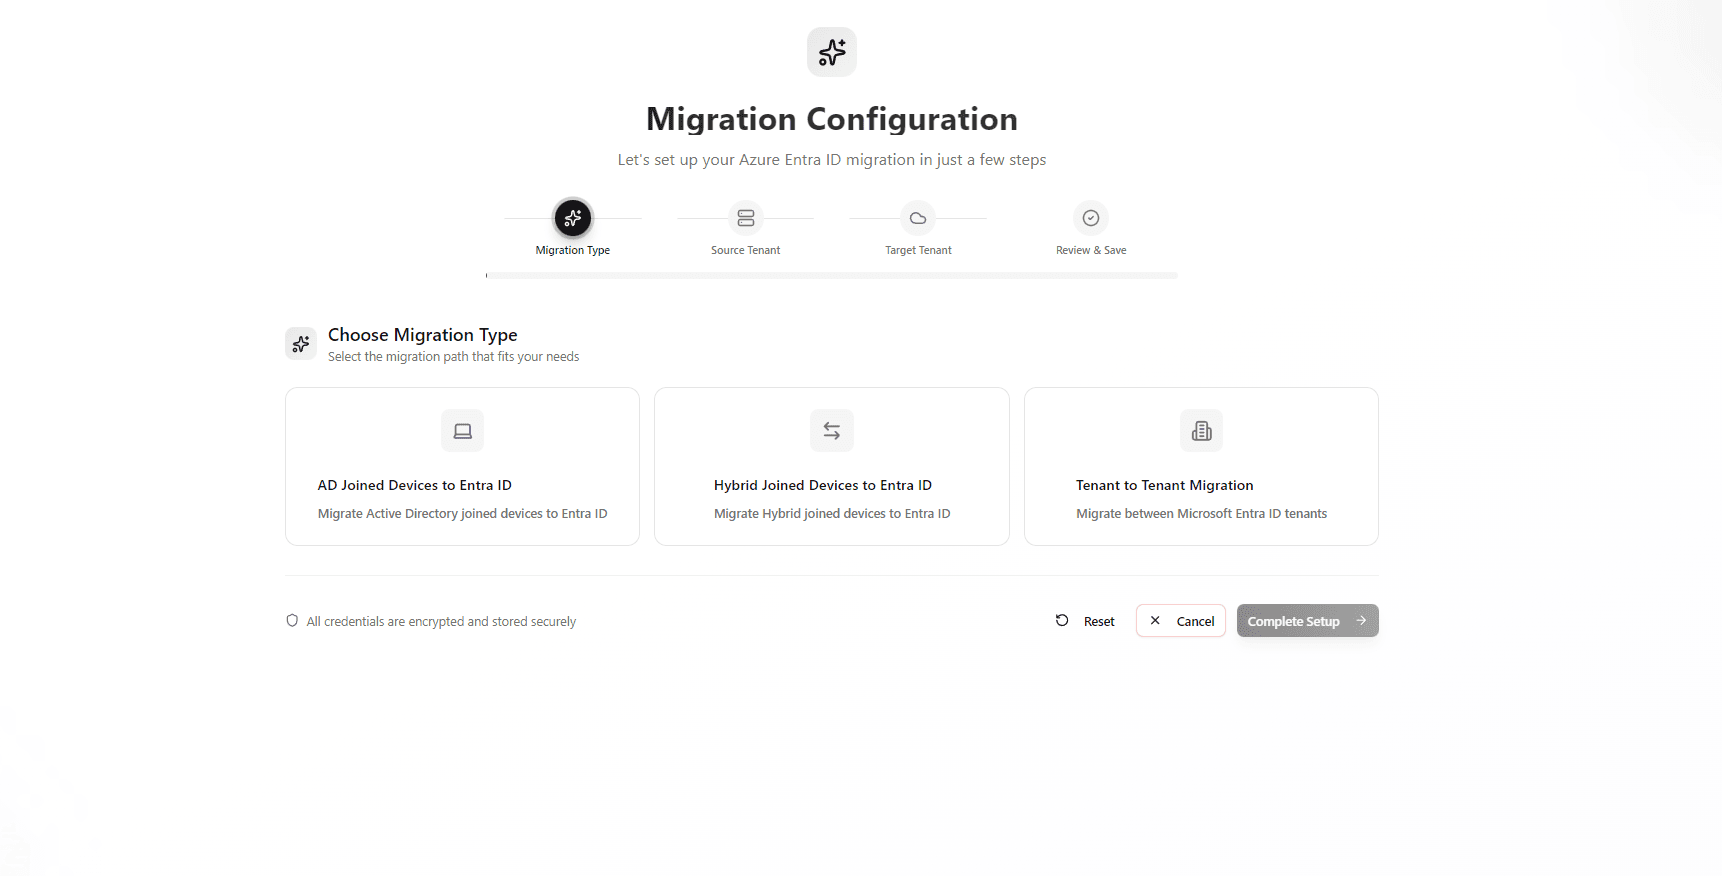
Task: Open the Target Tenant cloud step icon
Action: [x=918, y=218]
